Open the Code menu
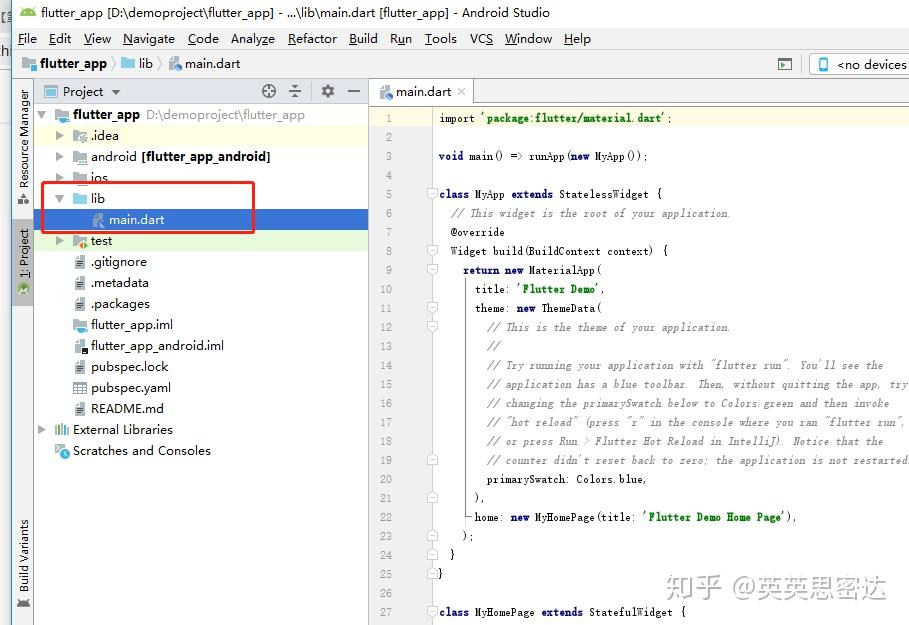Viewport: 909px width, 625px height. (x=203, y=39)
